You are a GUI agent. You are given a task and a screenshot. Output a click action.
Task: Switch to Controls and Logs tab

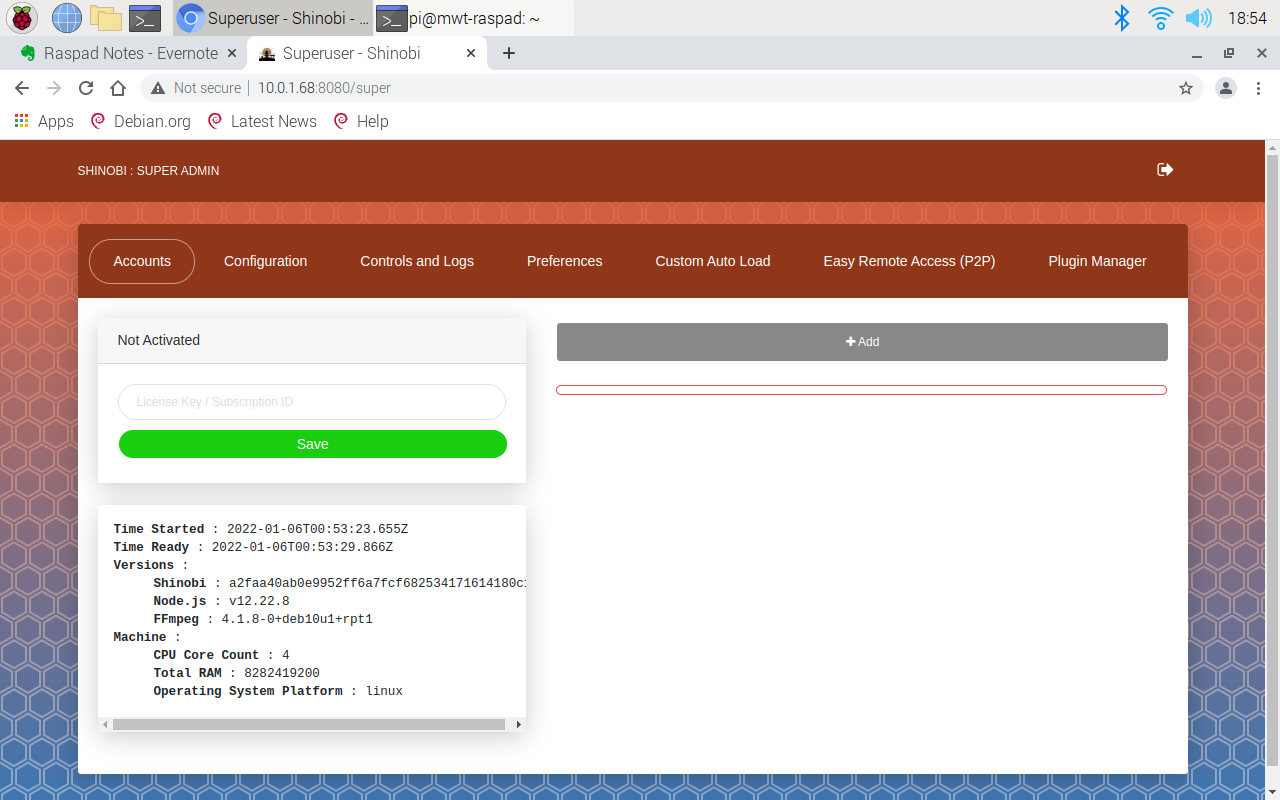(417, 261)
